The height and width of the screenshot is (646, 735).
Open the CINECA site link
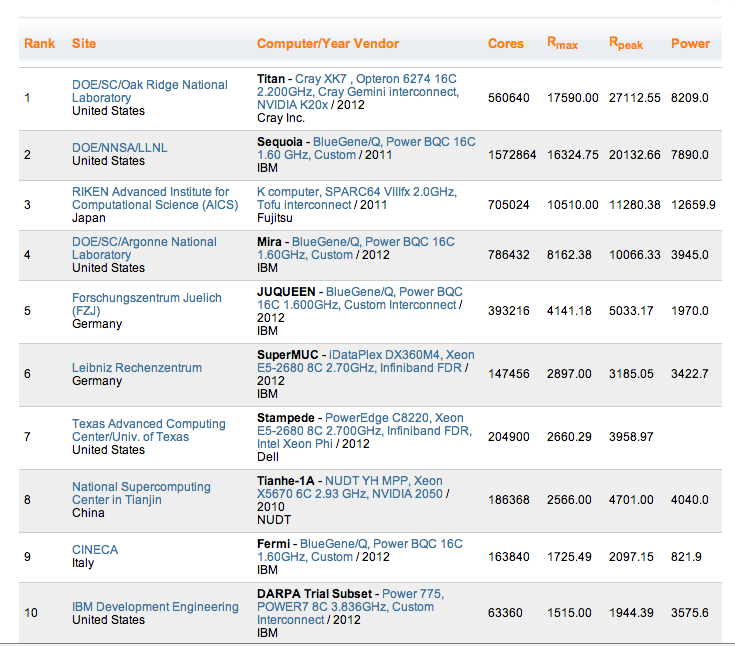(x=95, y=549)
